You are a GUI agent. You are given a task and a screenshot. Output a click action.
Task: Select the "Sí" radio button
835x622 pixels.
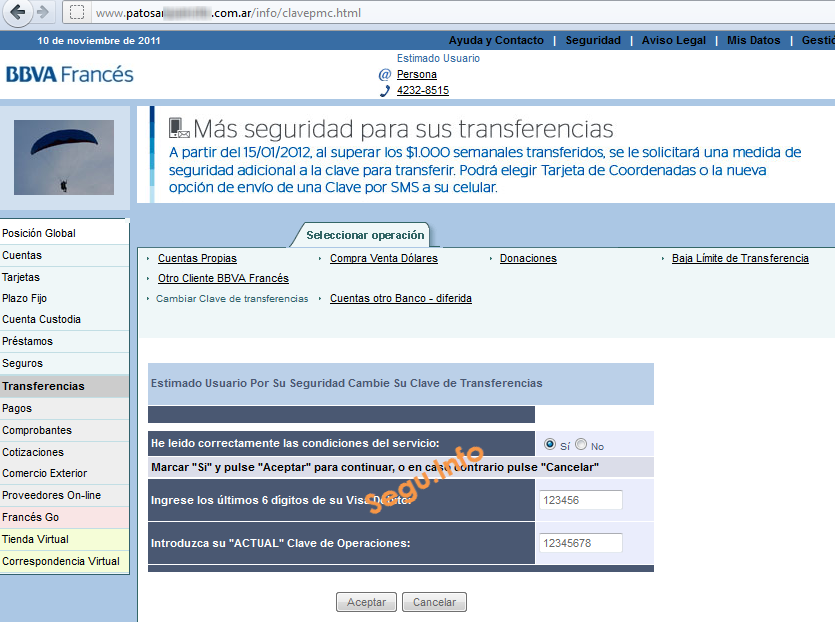(550, 444)
